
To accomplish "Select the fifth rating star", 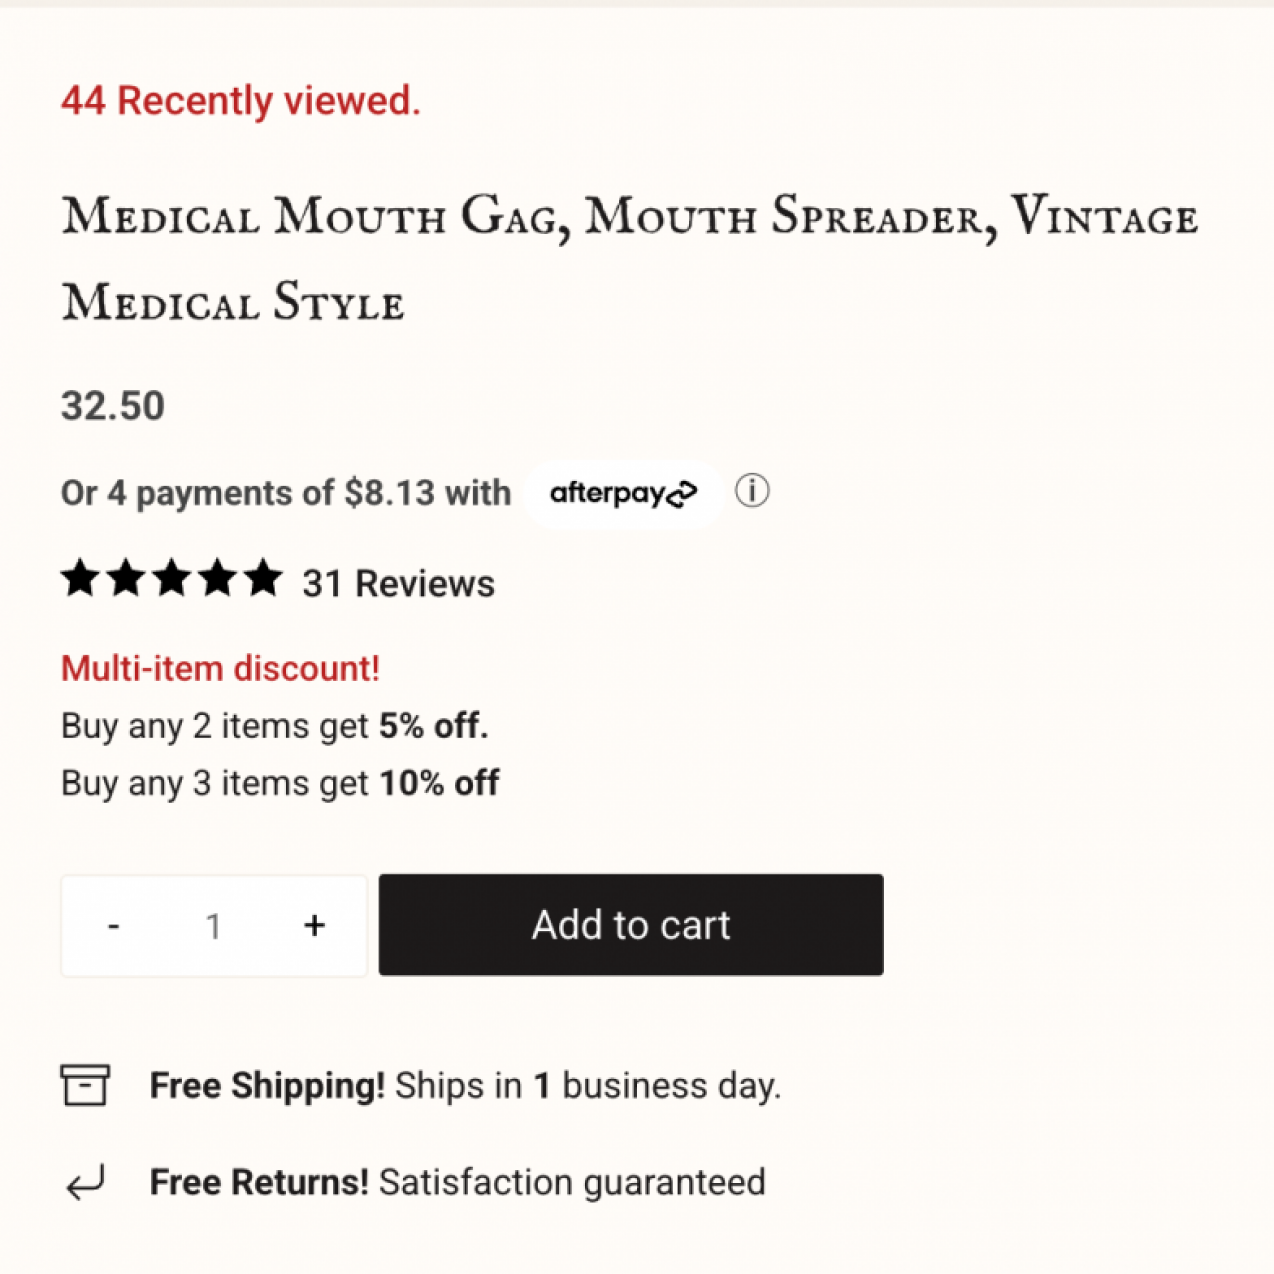I will coord(263,578).
